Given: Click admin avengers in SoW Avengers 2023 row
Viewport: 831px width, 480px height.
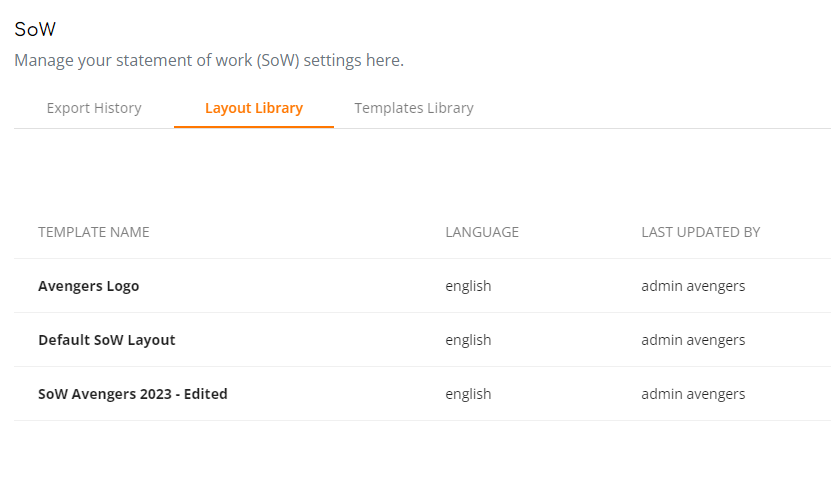Looking at the screenshot, I should tap(693, 394).
